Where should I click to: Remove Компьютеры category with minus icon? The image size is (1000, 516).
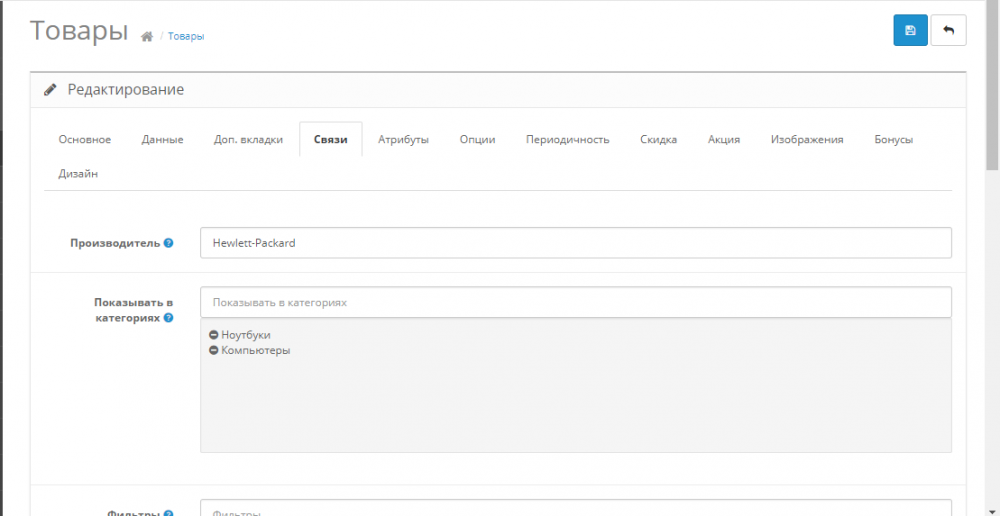[214, 350]
